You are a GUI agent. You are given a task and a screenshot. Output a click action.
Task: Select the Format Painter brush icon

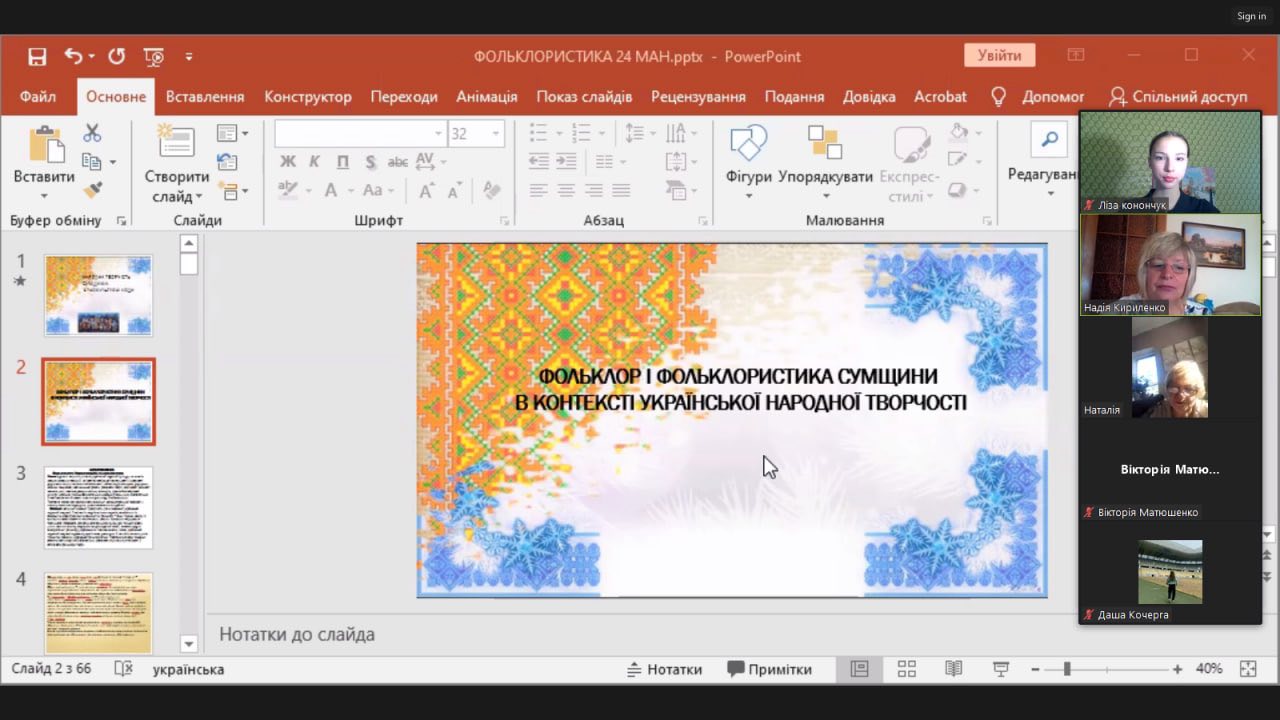coord(92,189)
